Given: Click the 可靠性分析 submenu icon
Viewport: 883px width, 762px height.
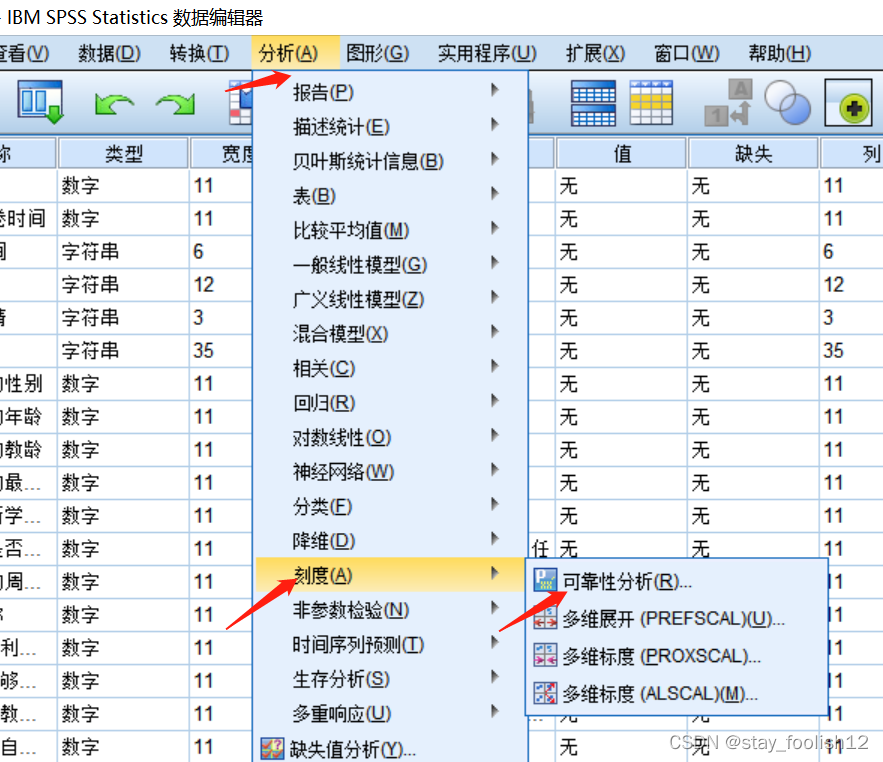Looking at the screenshot, I should (x=545, y=580).
